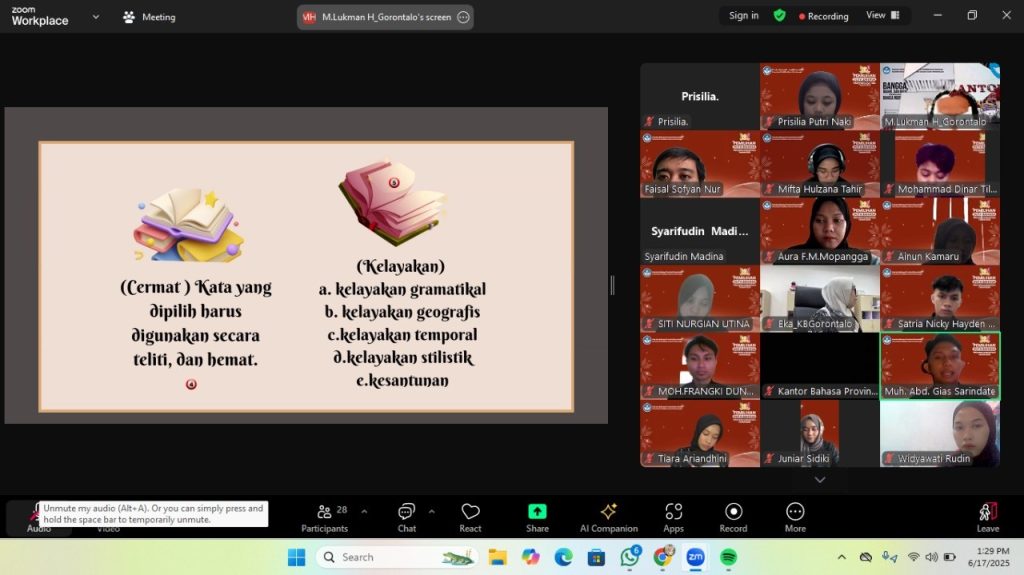Click the green encryption shield icon
1024x575 pixels.
coord(779,16)
